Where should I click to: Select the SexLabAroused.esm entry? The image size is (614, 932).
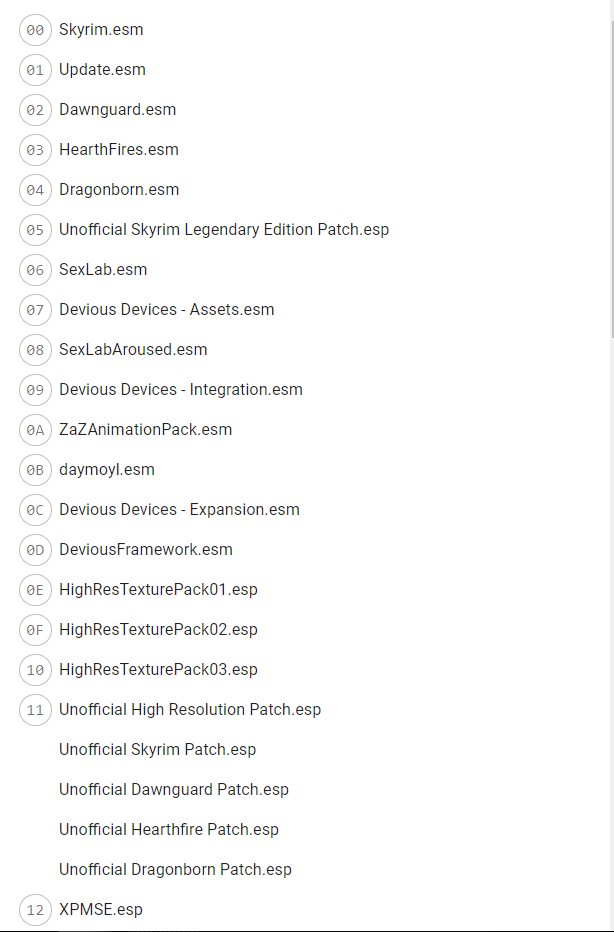tap(133, 350)
